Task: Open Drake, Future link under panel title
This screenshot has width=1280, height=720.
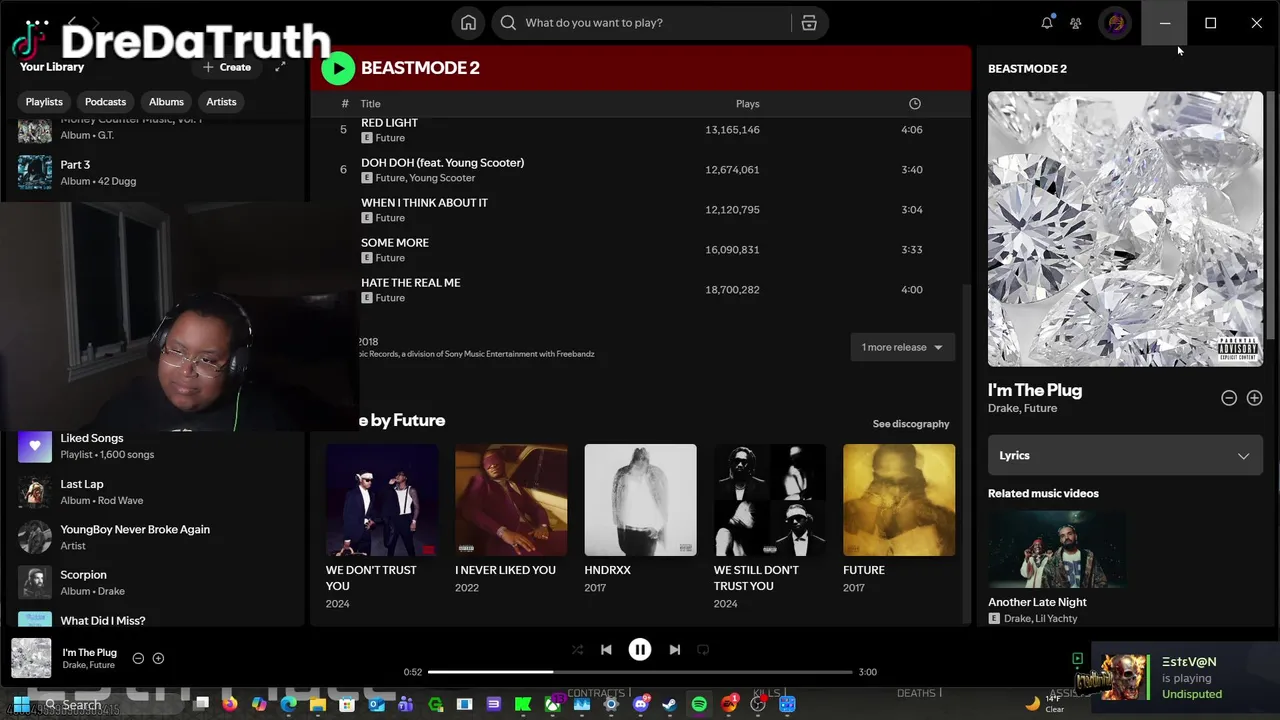Action: click(x=1022, y=408)
